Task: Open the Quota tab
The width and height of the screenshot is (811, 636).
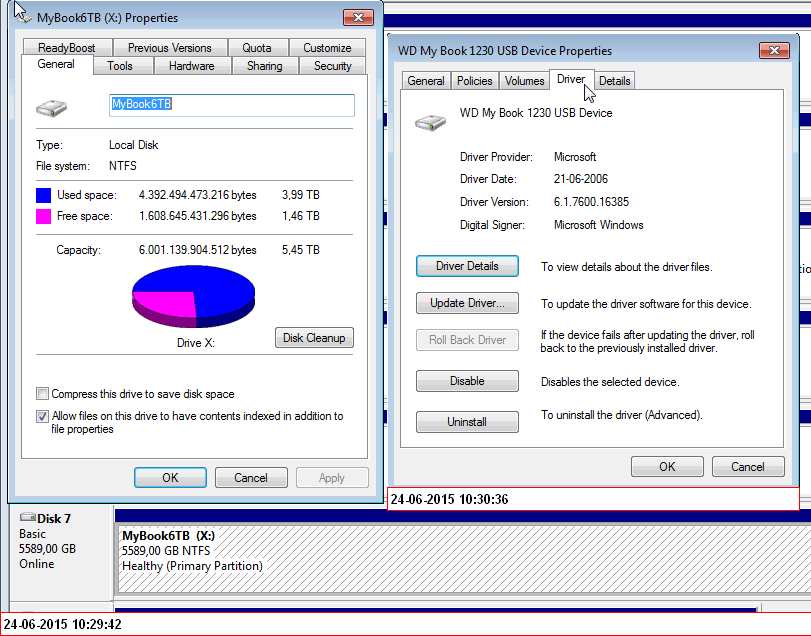Action: (257, 48)
